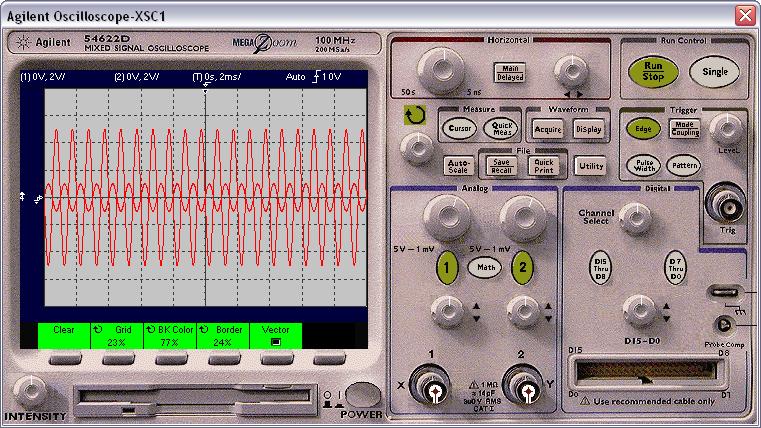This screenshot has width=761, height=428.
Task: Open the Acquire waveform settings
Action: tap(548, 130)
